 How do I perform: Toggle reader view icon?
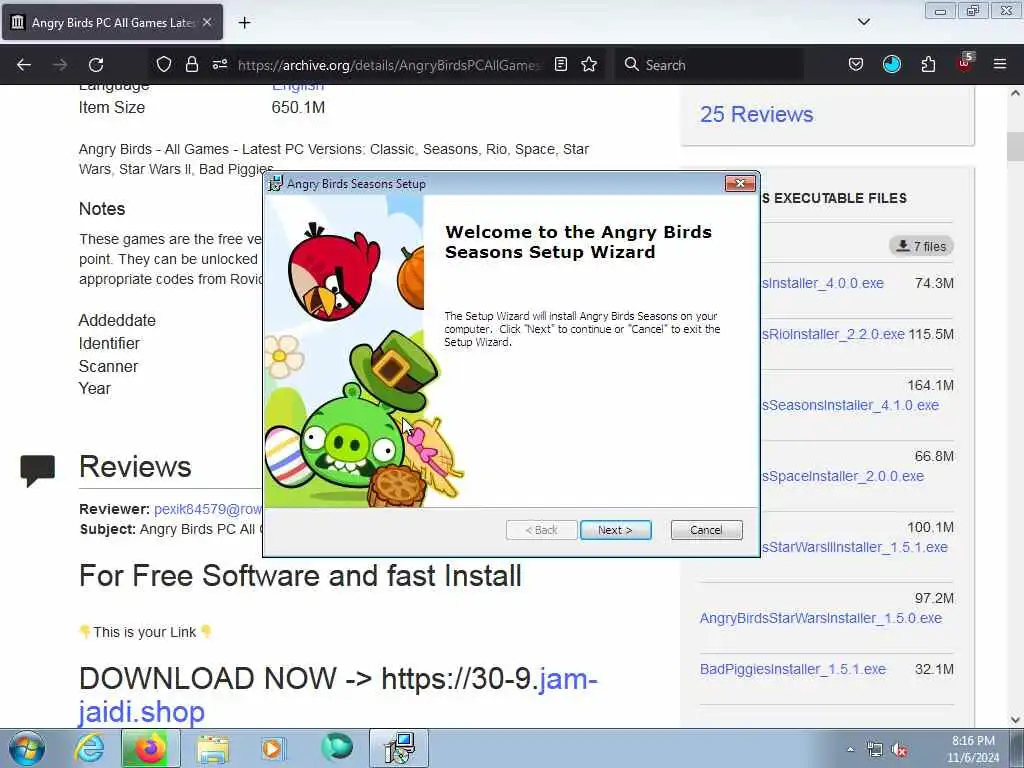560,64
